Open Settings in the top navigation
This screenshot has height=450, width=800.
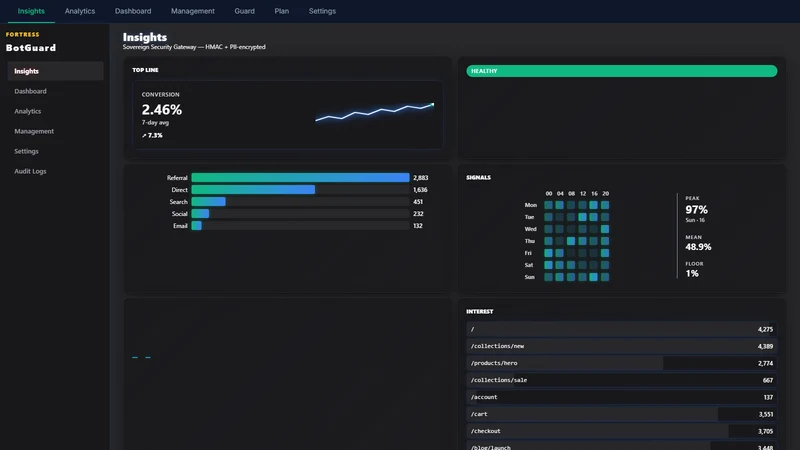coord(322,11)
